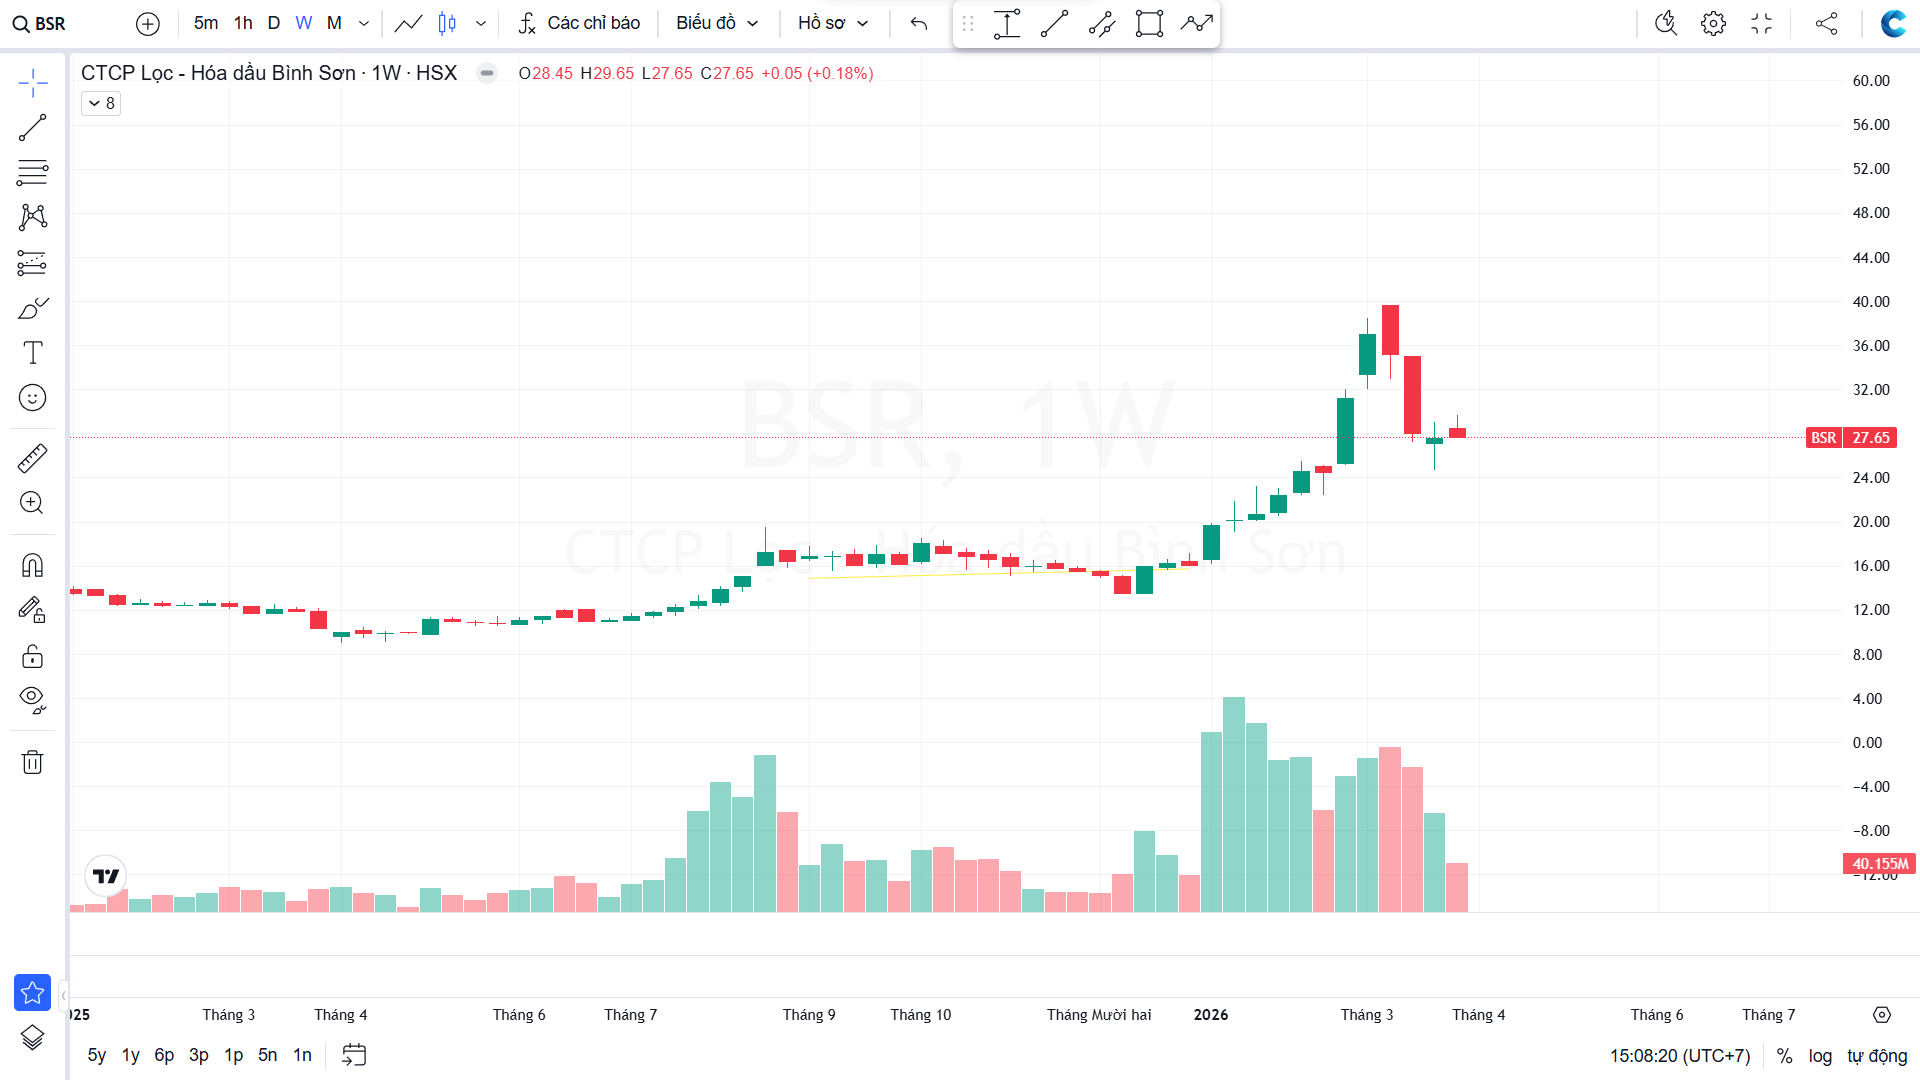Click the zoom in magnifier tool
Image resolution: width=1920 pixels, height=1080 pixels.
click(32, 503)
